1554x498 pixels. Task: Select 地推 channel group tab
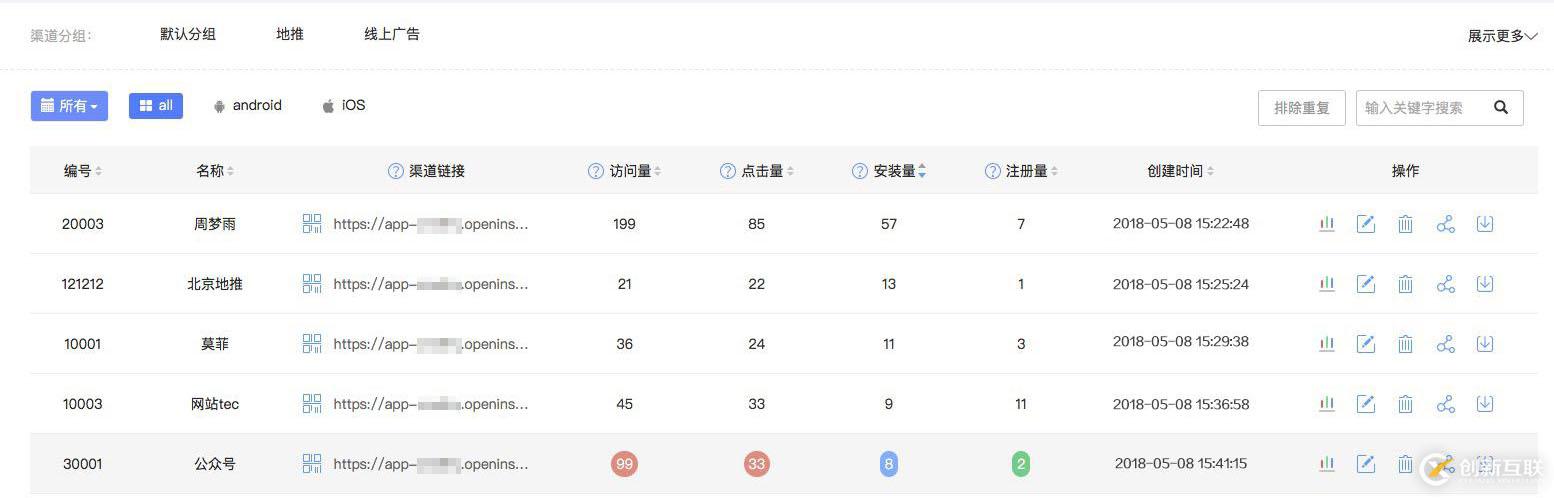pos(290,34)
